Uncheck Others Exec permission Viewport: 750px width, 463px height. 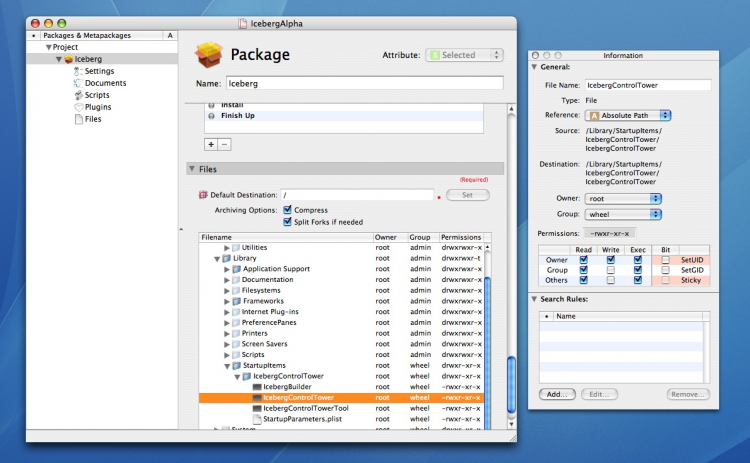point(638,280)
